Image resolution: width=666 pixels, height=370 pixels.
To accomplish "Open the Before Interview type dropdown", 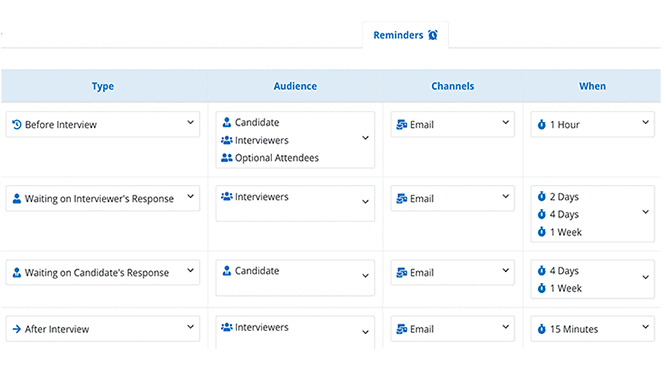I will [103, 124].
